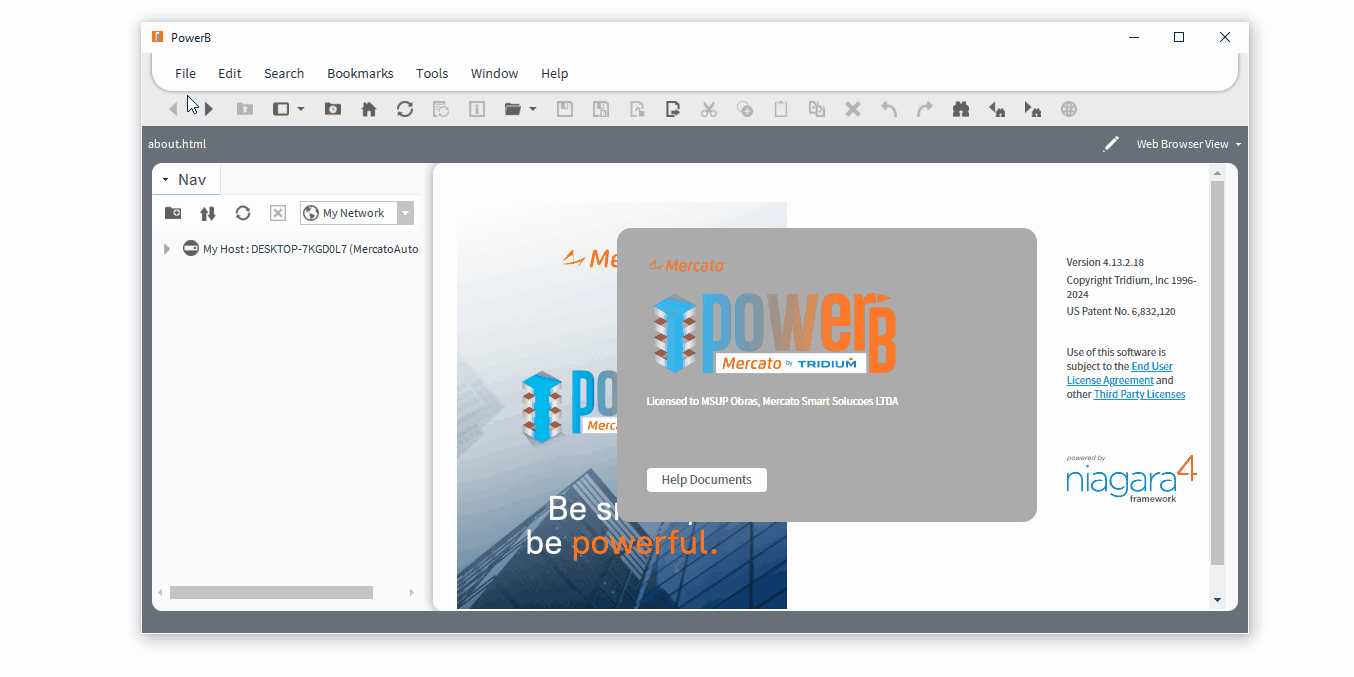The height and width of the screenshot is (677, 1354).
Task: Open the My Network combo box
Action: pyautogui.click(x=357, y=213)
